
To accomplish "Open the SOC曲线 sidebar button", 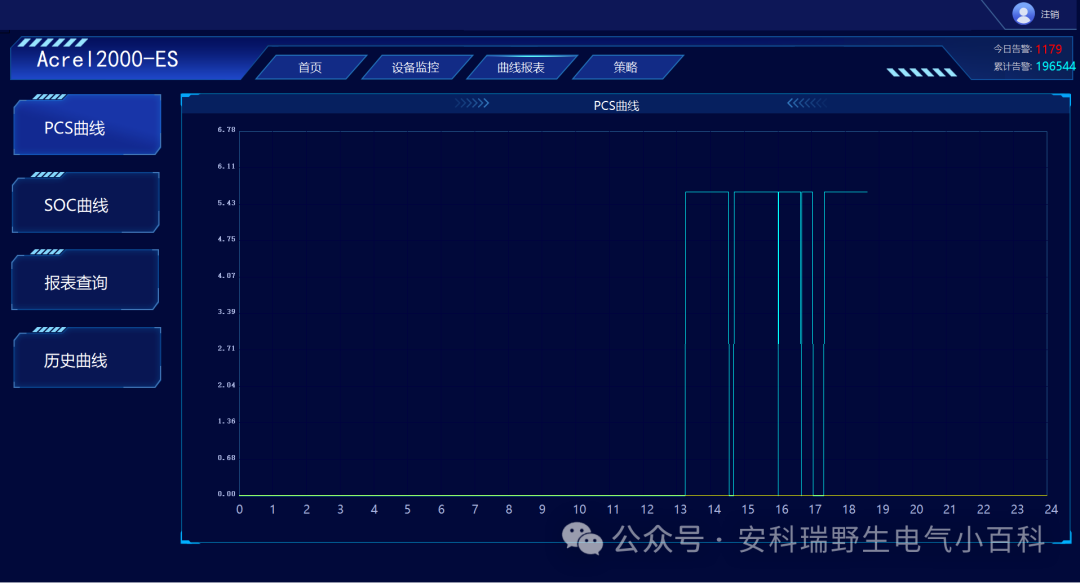I will coord(86,203).
